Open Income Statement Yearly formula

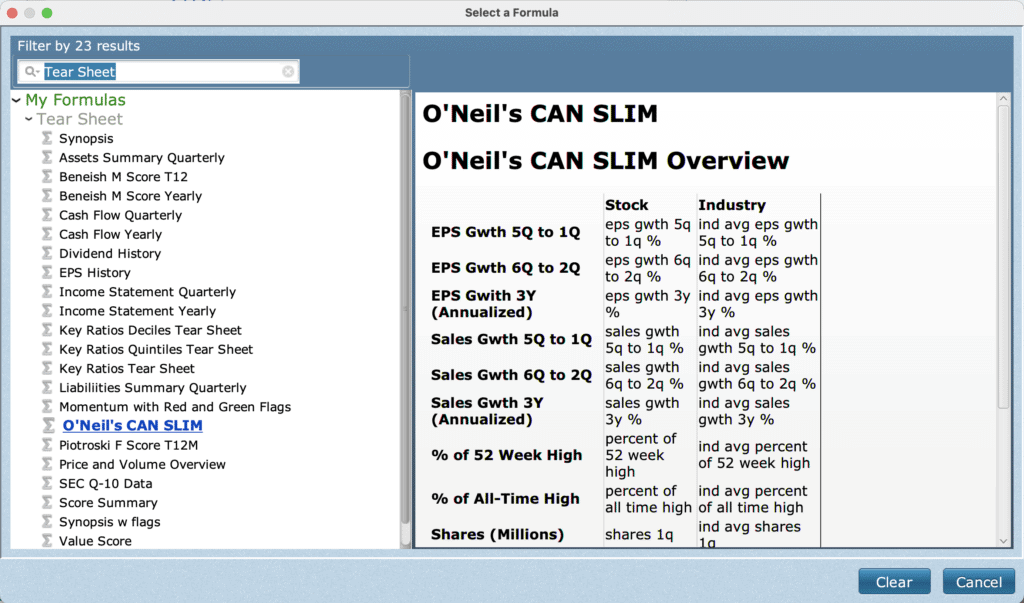(x=137, y=310)
